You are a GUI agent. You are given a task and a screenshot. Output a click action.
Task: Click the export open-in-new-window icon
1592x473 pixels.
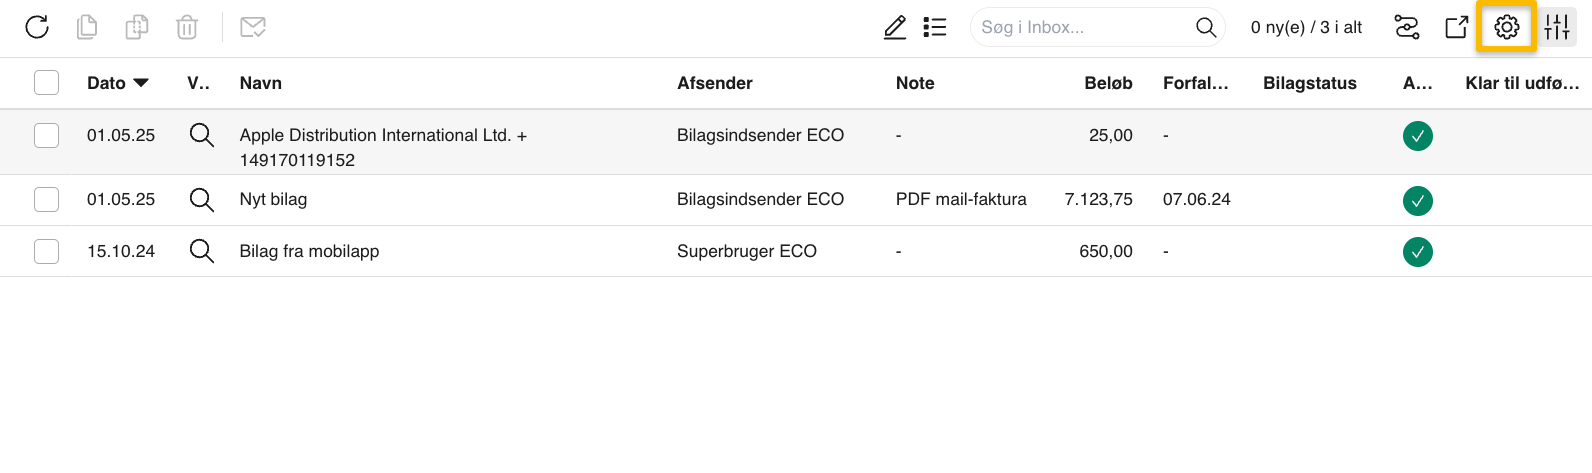click(x=1457, y=27)
